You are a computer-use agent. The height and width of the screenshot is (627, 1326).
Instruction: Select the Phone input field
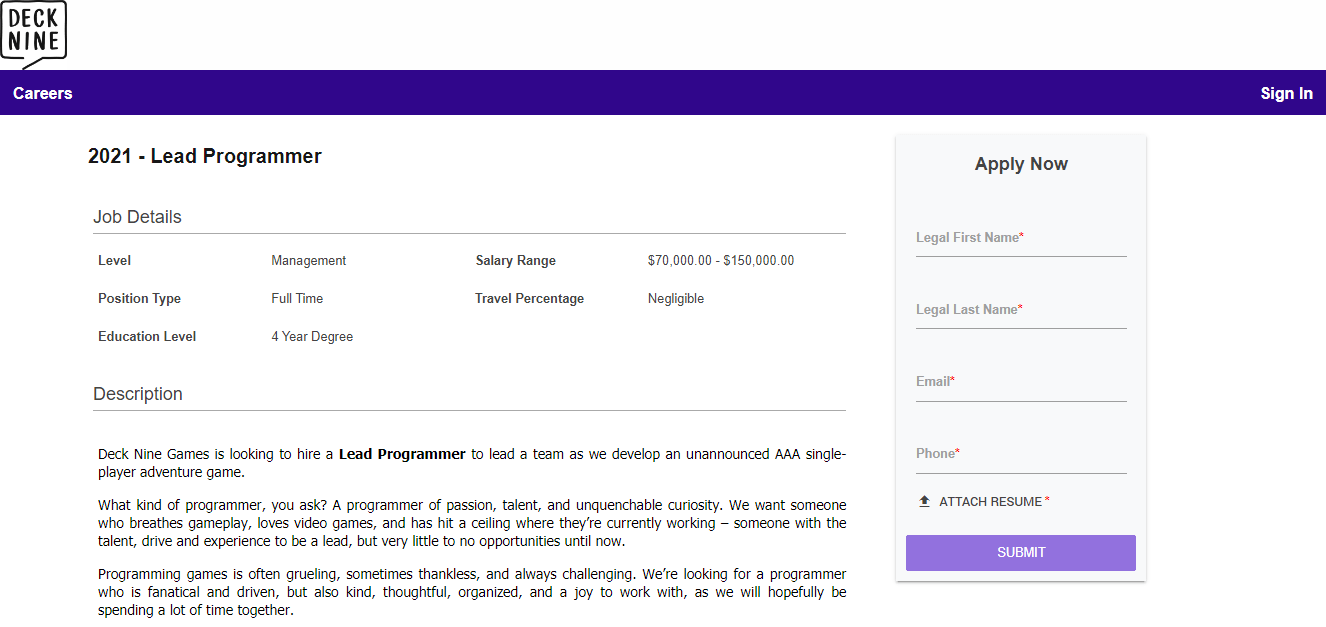[1021, 454]
